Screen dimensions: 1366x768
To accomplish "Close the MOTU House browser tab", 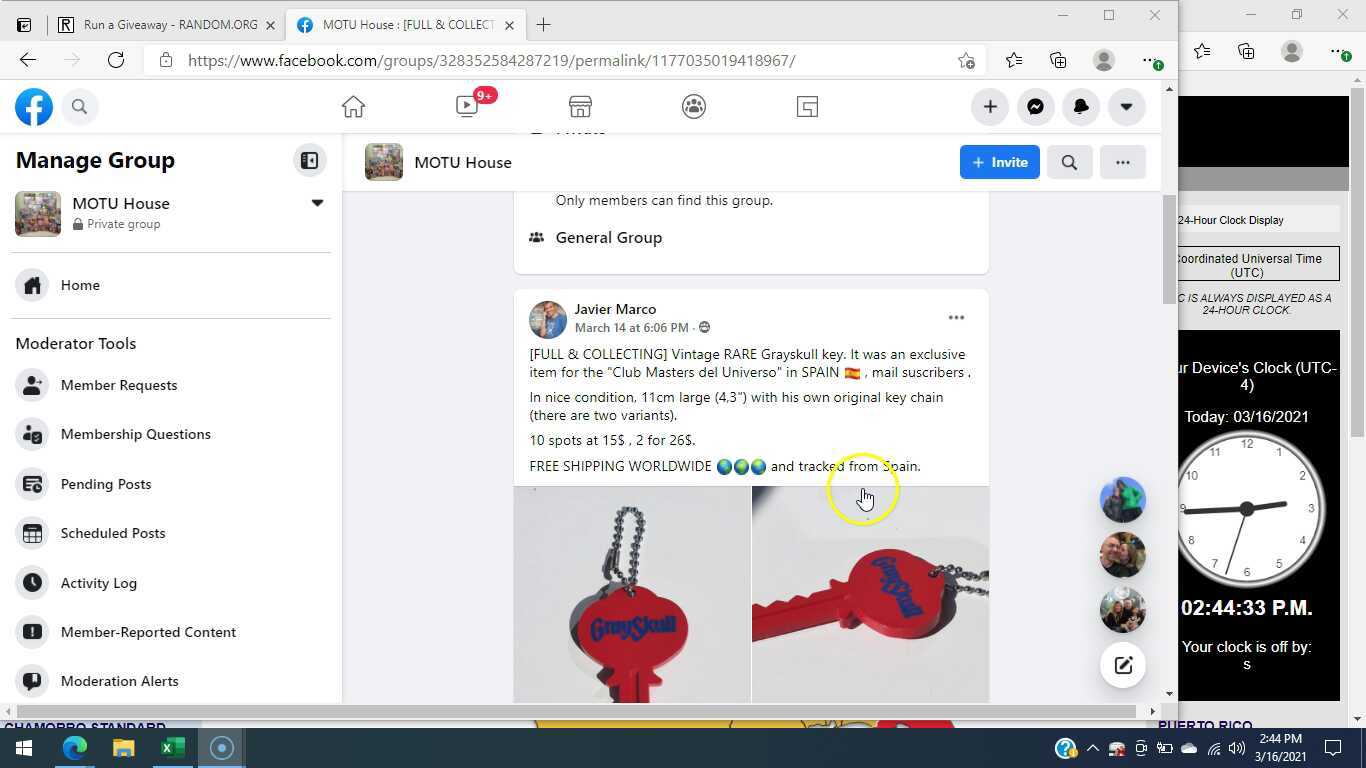I will tap(509, 25).
